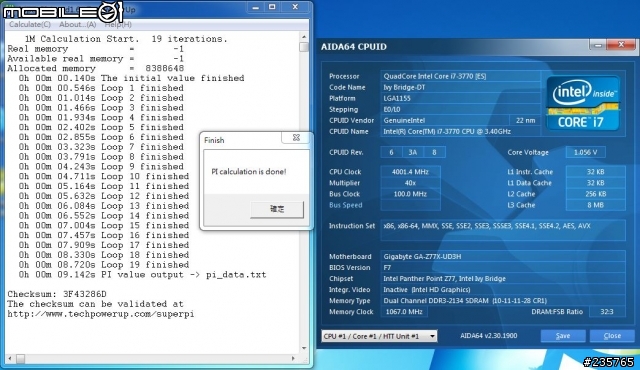Click the Chipset value 'Intel Panther Point Z77'
The width and height of the screenshot is (640, 370).
(503, 279)
